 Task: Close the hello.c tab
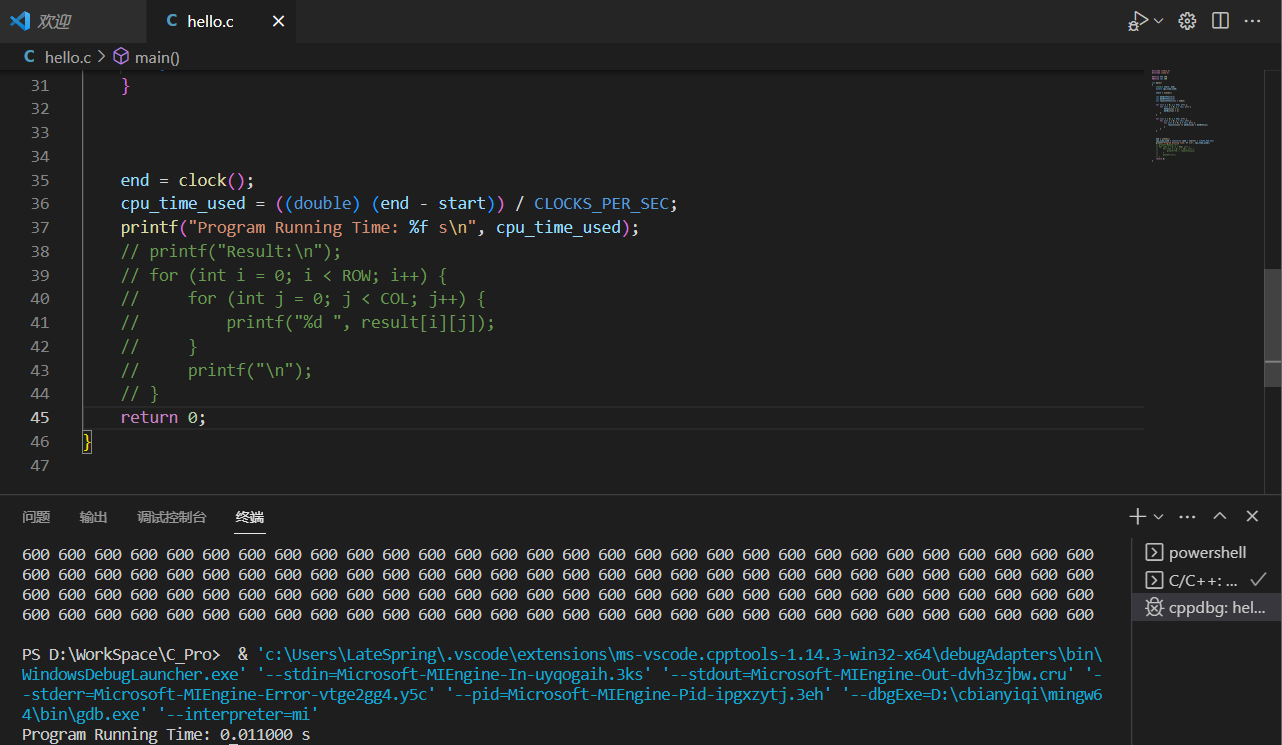[x=278, y=21]
